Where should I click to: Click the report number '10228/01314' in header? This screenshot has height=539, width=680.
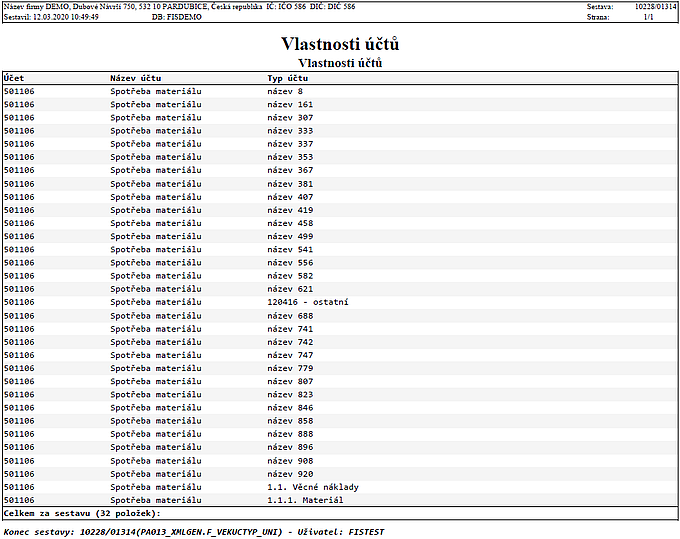[655, 7]
